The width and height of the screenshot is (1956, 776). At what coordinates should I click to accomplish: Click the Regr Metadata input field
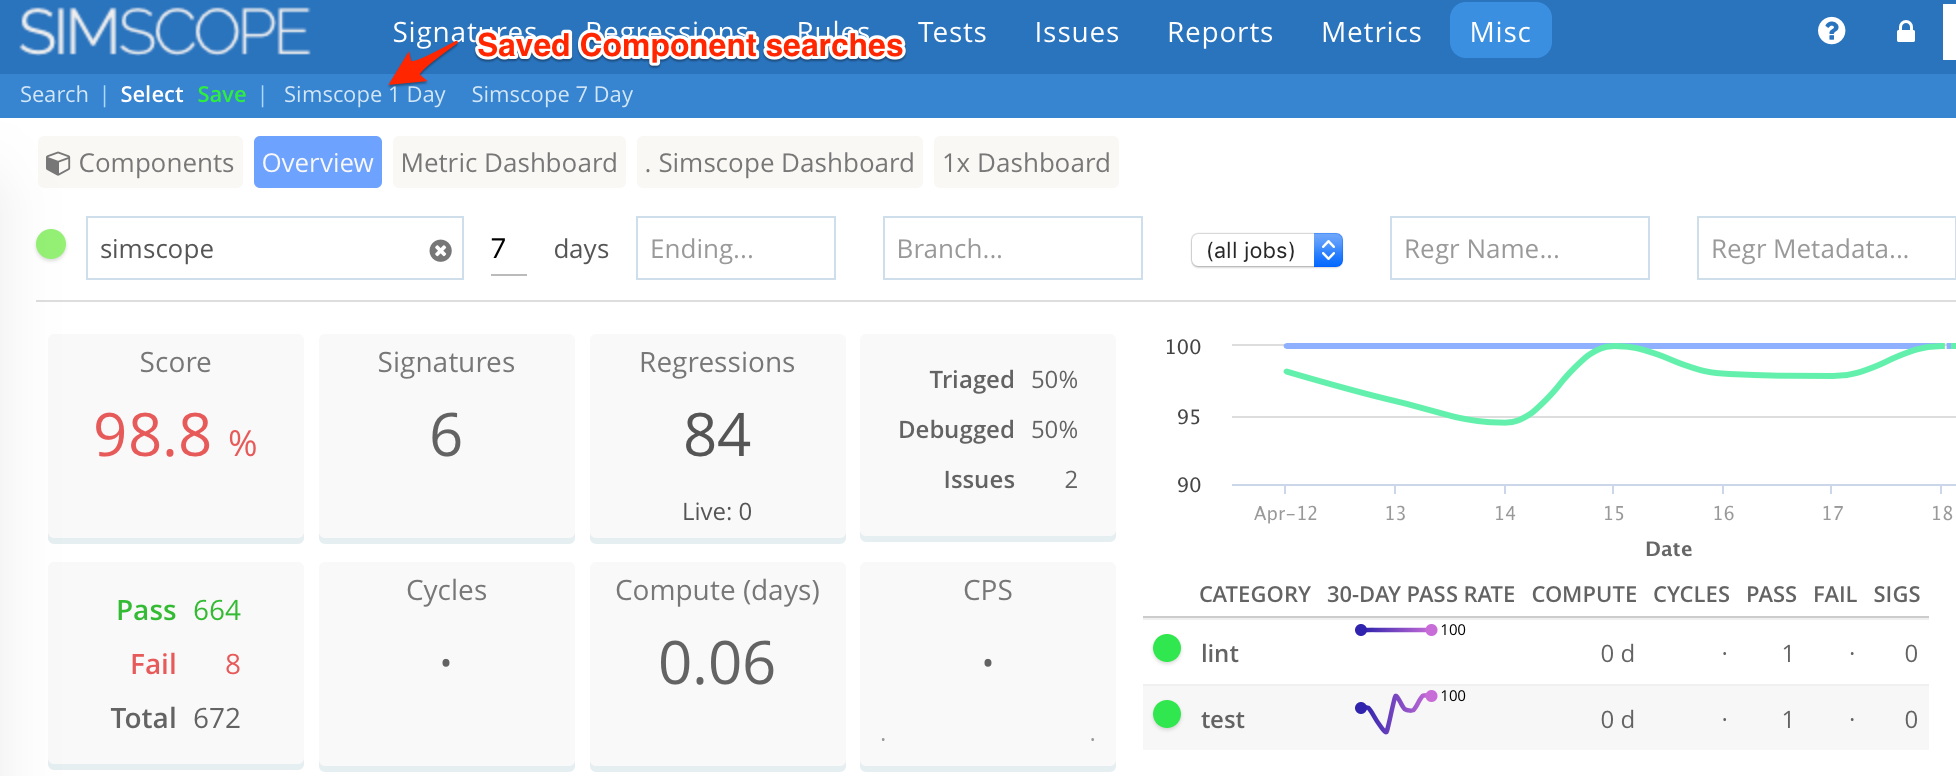pyautogui.click(x=1826, y=248)
